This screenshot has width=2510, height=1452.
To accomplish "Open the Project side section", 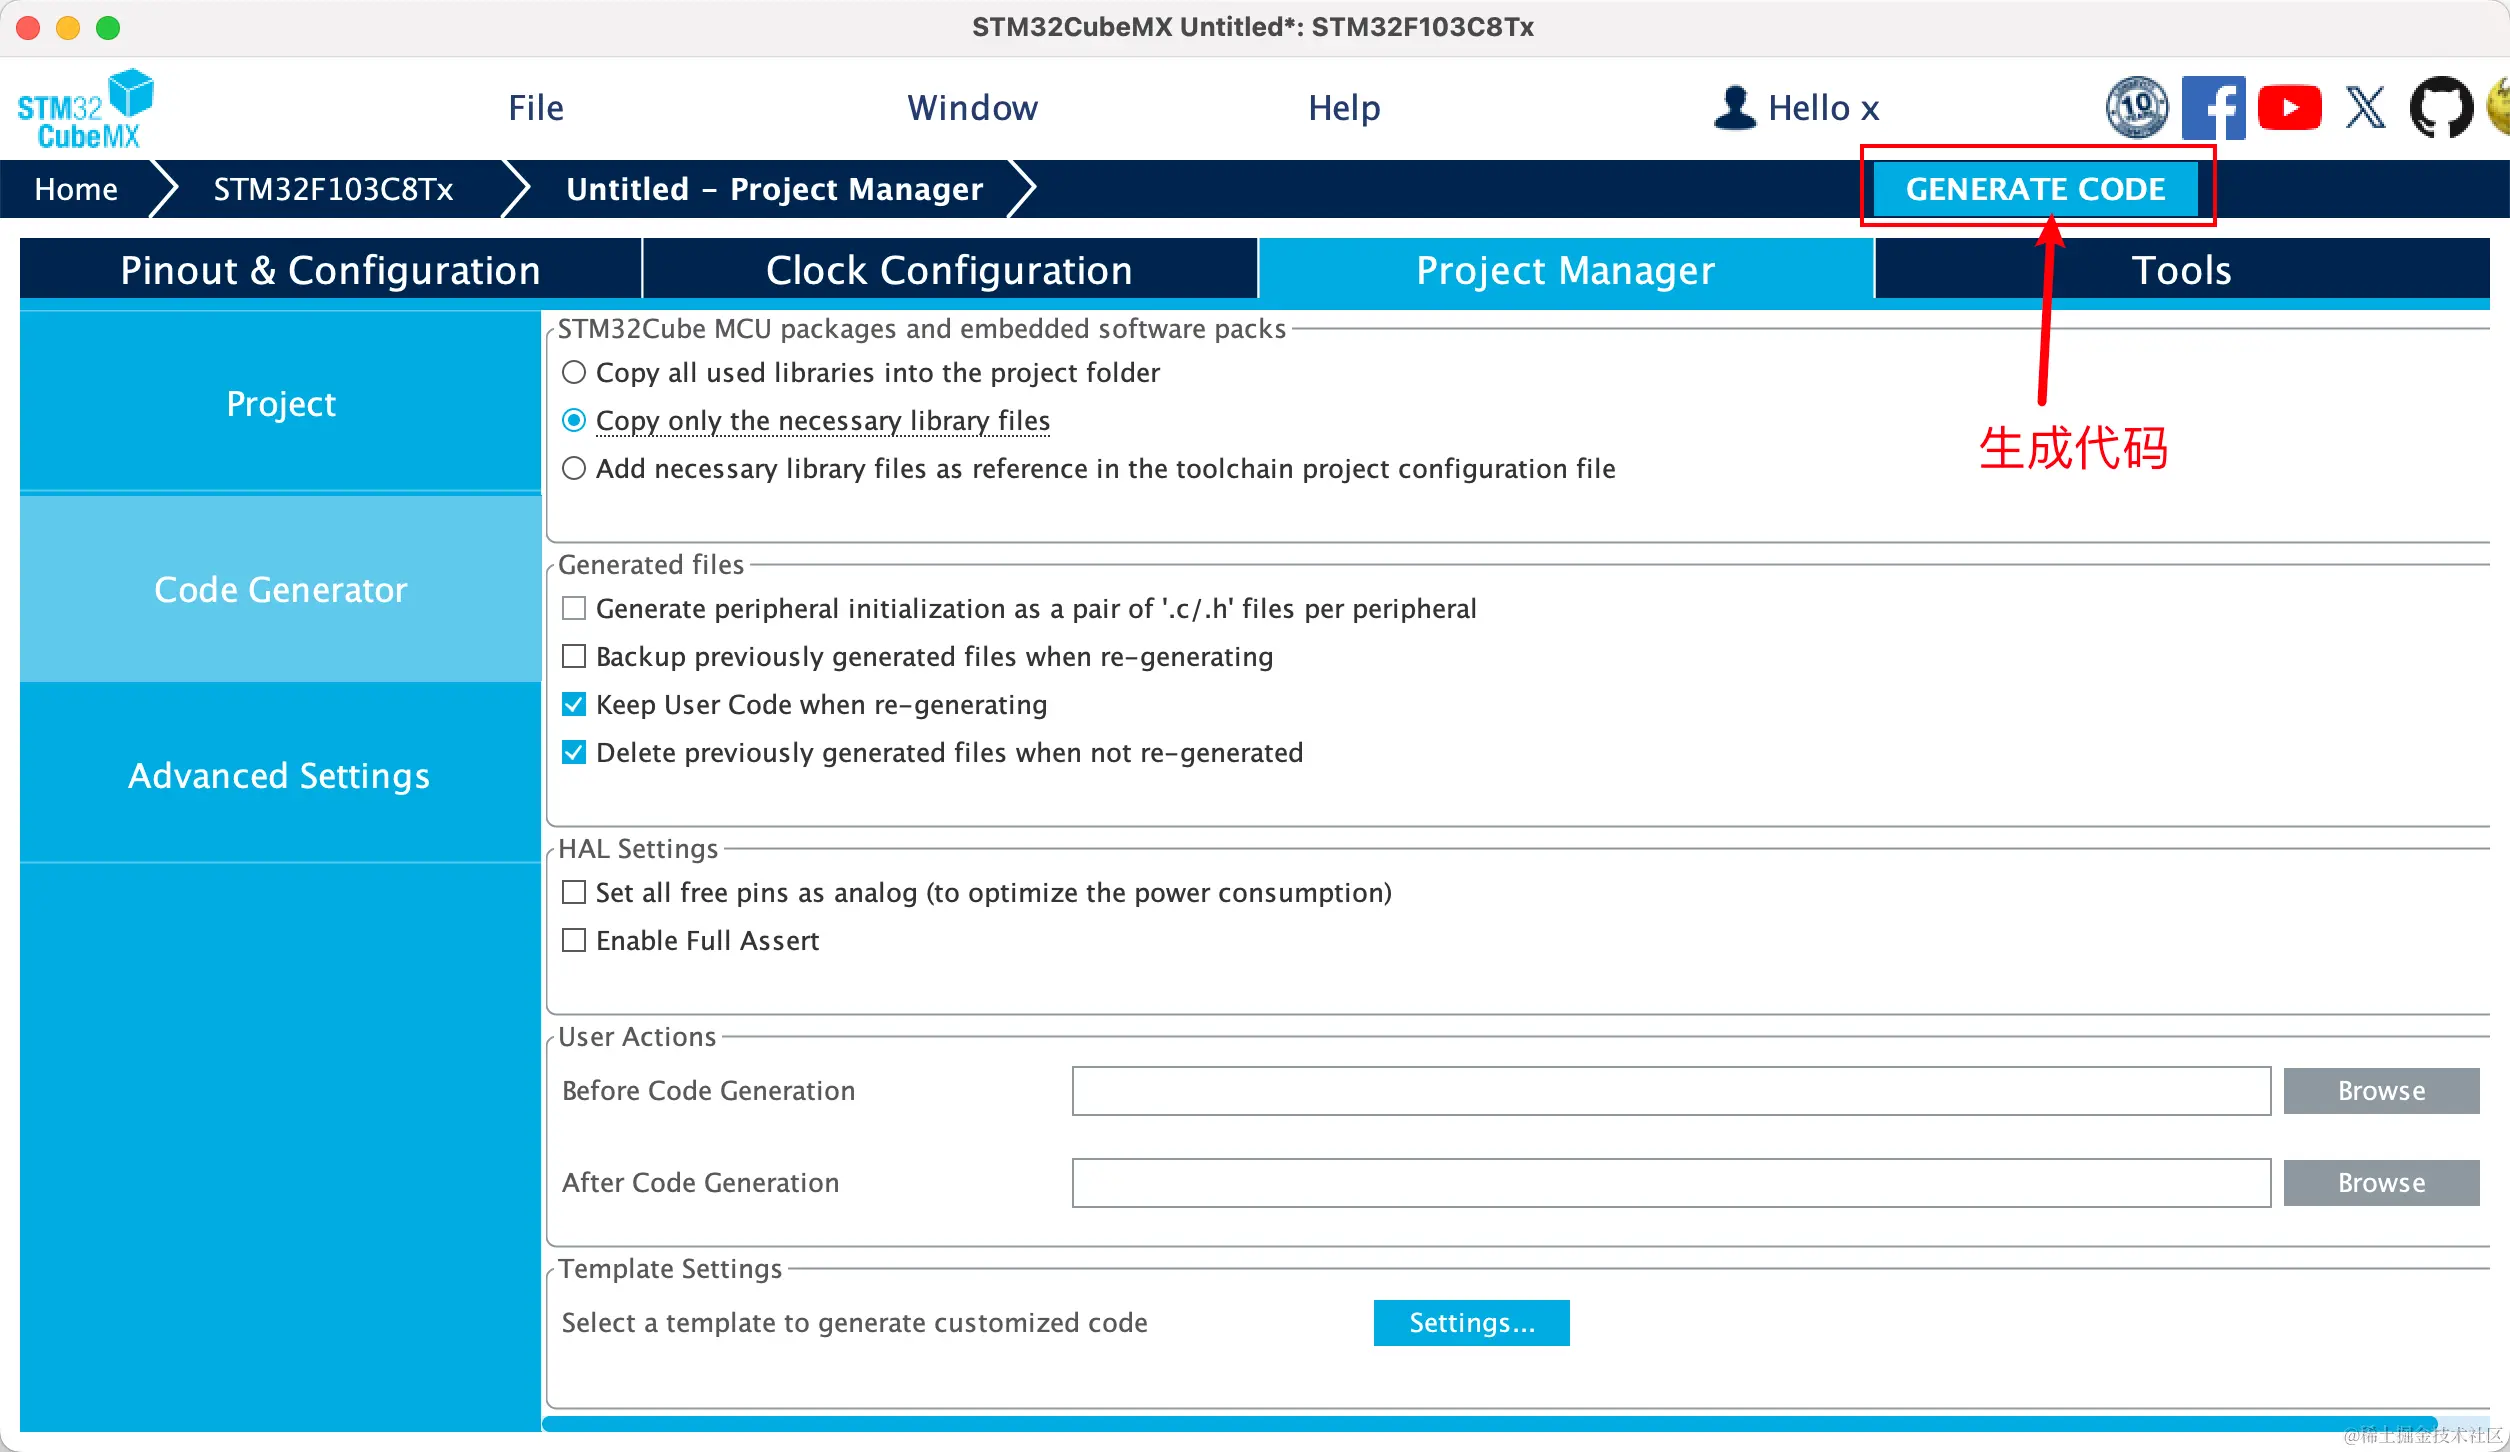I will click(x=280, y=403).
